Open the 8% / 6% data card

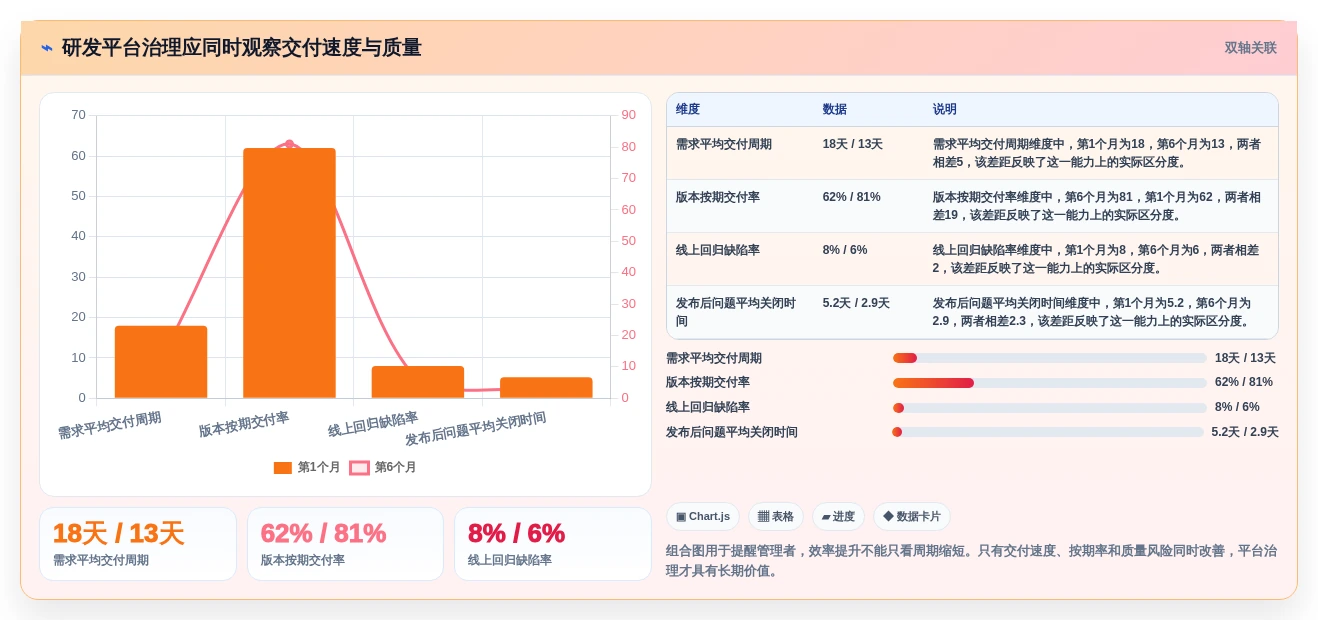tap(553, 544)
